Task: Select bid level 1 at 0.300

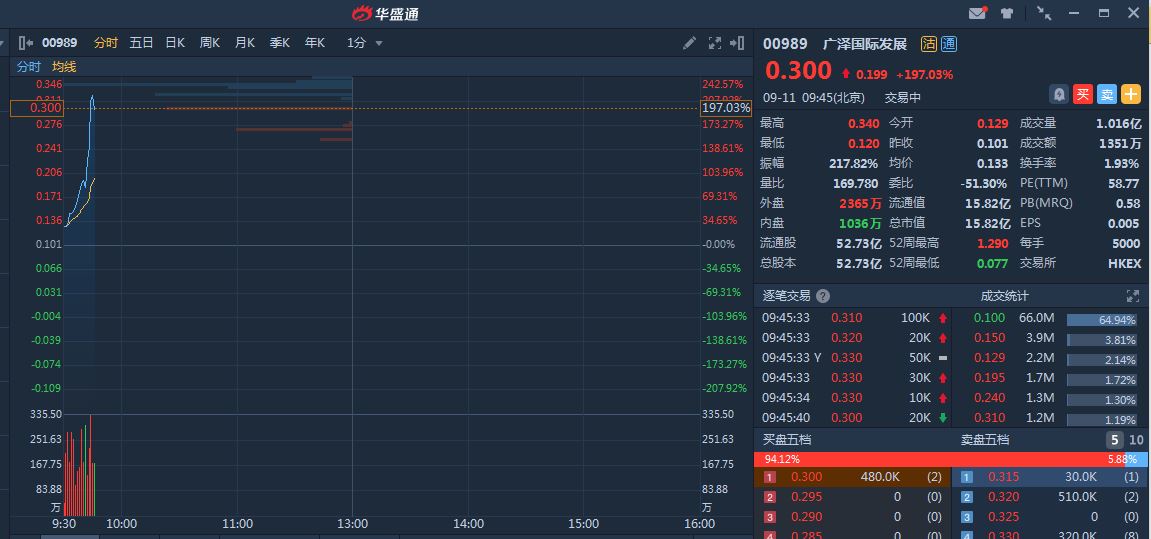Action: click(852, 477)
